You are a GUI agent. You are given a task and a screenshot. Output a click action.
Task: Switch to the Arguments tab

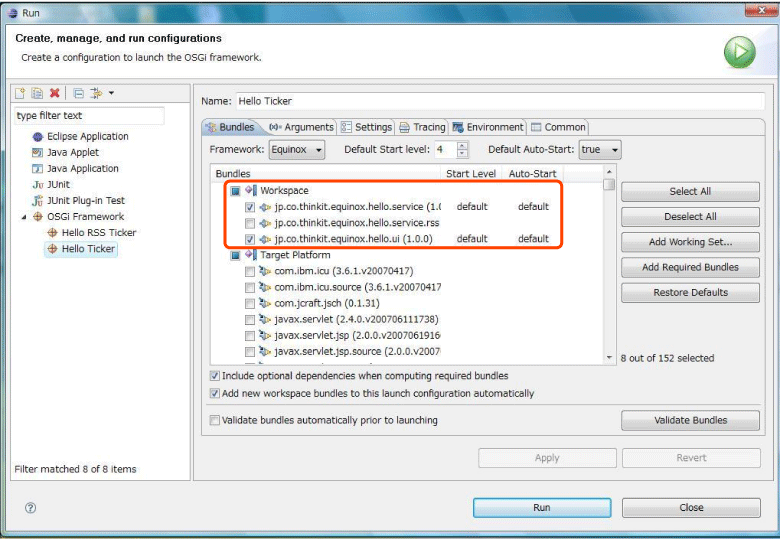[301, 127]
